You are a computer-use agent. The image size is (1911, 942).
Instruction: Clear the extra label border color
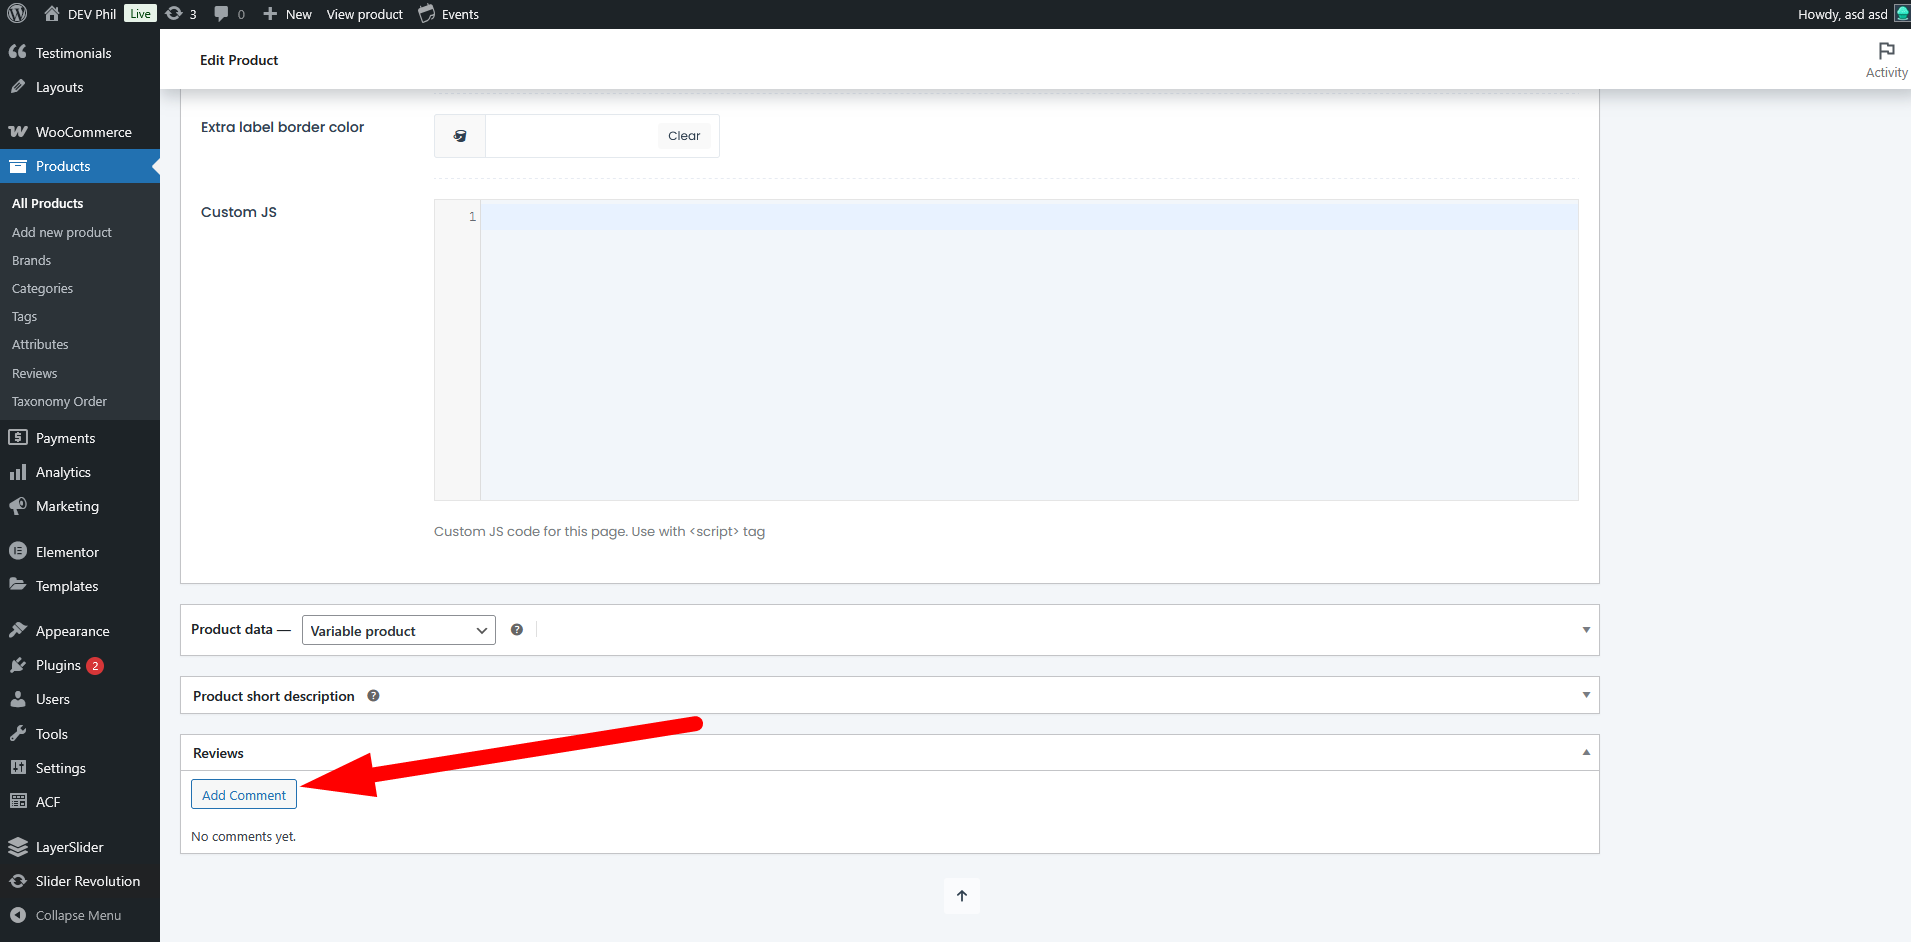coord(684,136)
